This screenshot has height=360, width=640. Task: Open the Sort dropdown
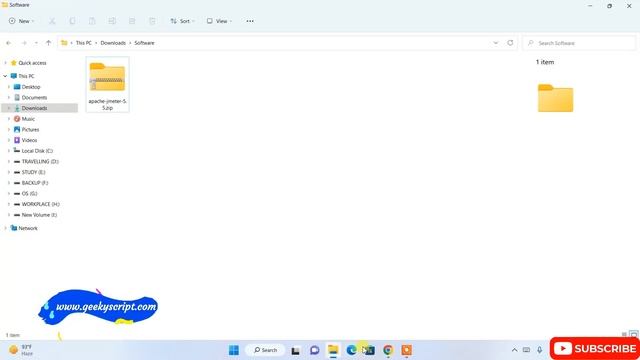click(182, 21)
